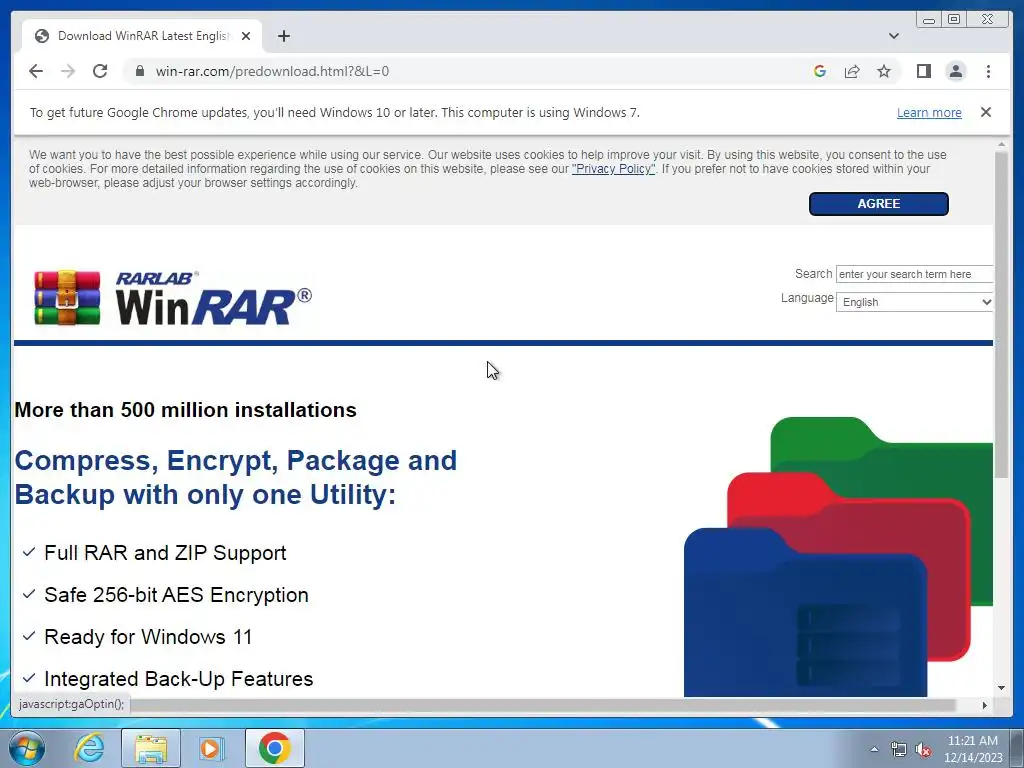Click the 'More than 500 million installations' text
This screenshot has width=1024, height=768.
tap(185, 410)
